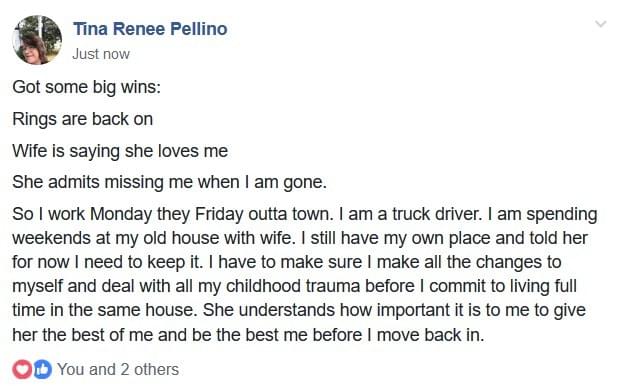619x386 pixels.
Task: View who reacted via 'You and 2 others'
Action: (x=118, y=369)
